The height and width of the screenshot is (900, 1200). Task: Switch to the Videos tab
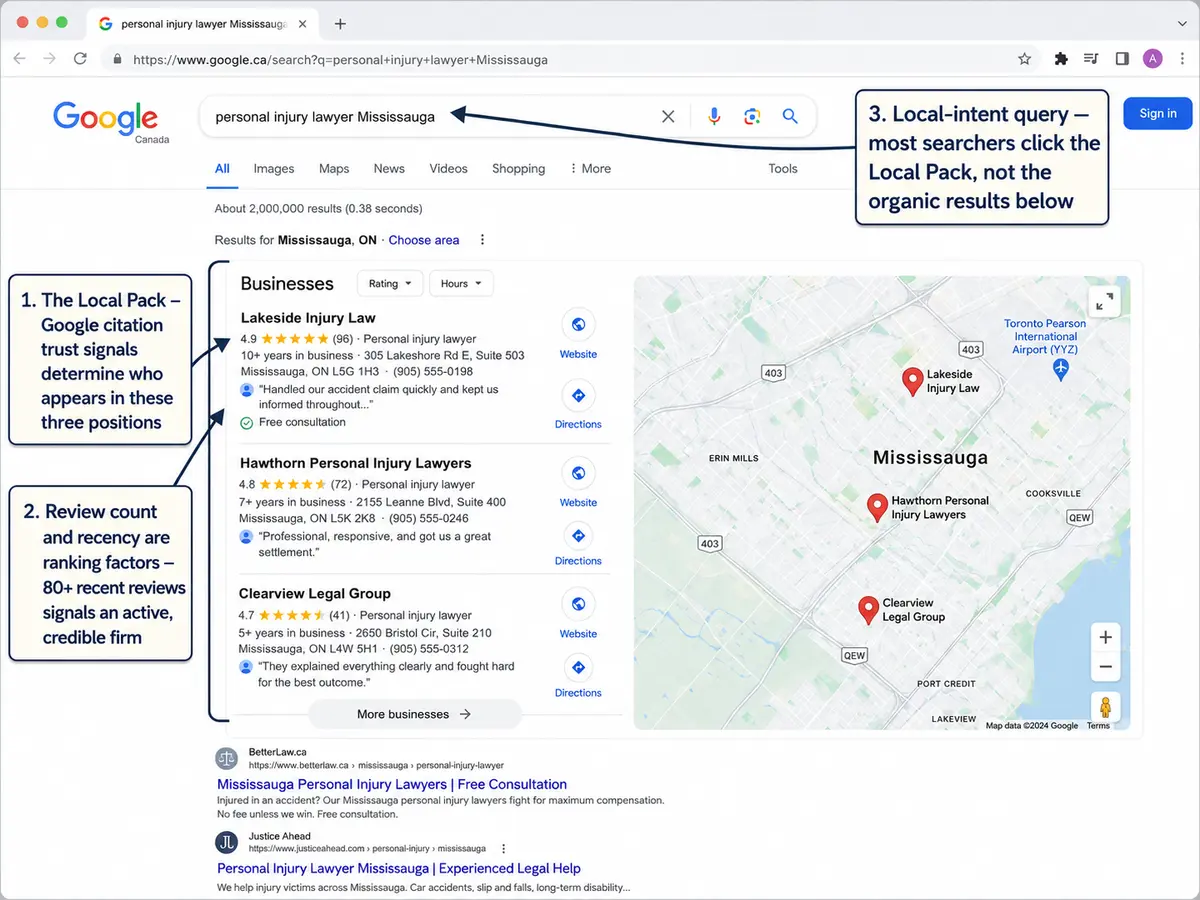pyautogui.click(x=448, y=169)
